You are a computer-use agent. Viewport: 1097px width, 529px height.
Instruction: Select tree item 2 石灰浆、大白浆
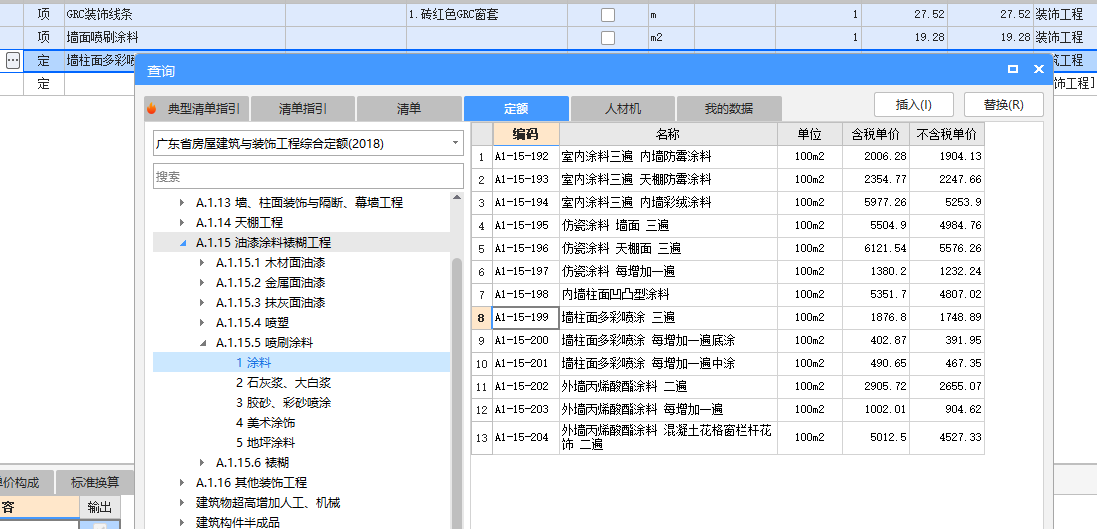coord(283,383)
